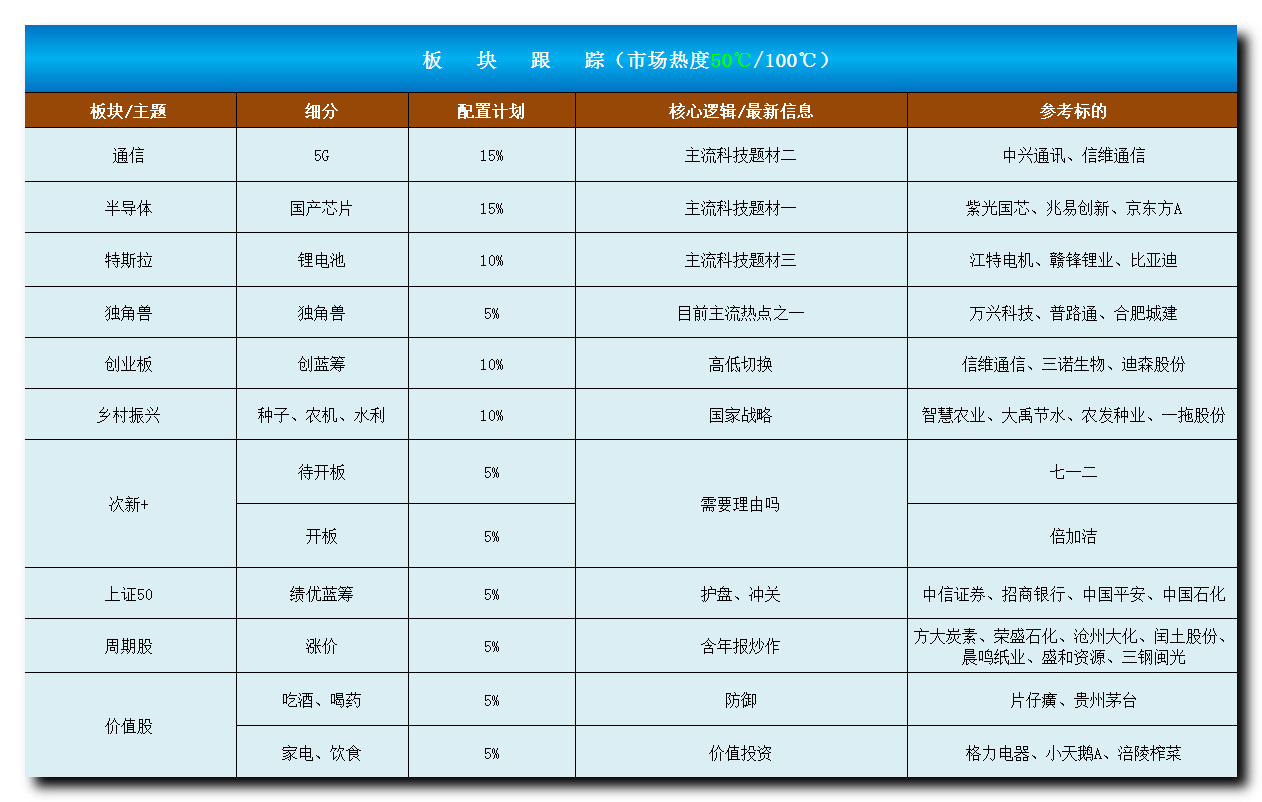Click the 5% allocation in the 独角兽 row
This screenshot has height=802, width=1262.
(x=491, y=313)
